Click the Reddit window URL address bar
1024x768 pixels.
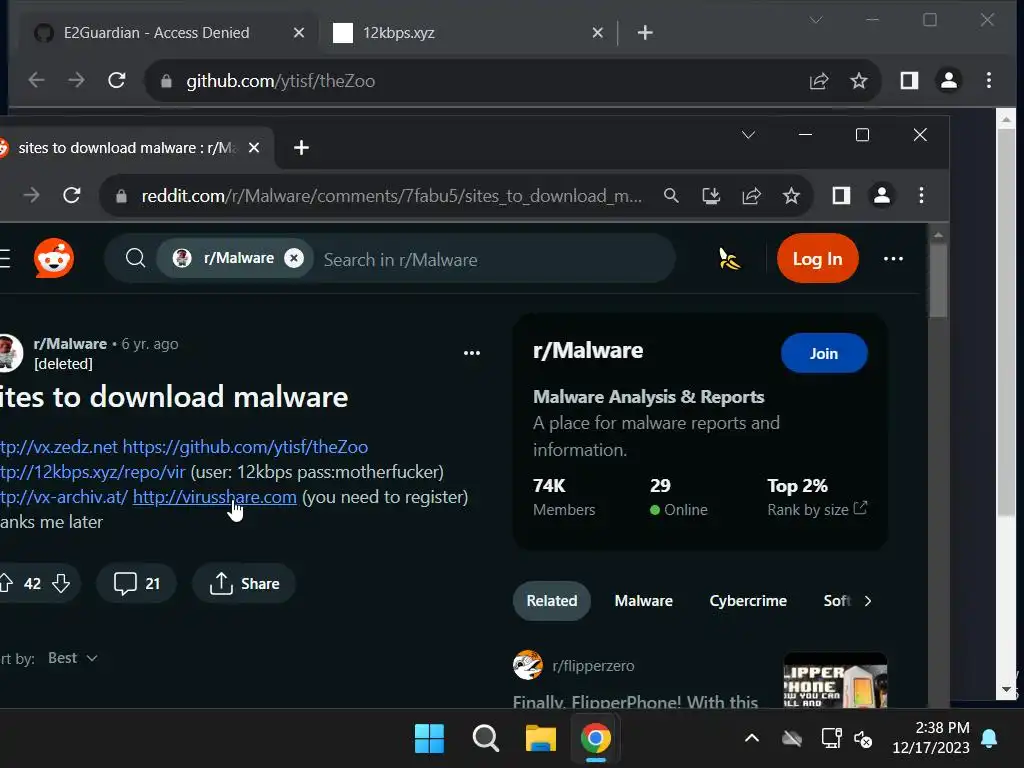pos(392,196)
